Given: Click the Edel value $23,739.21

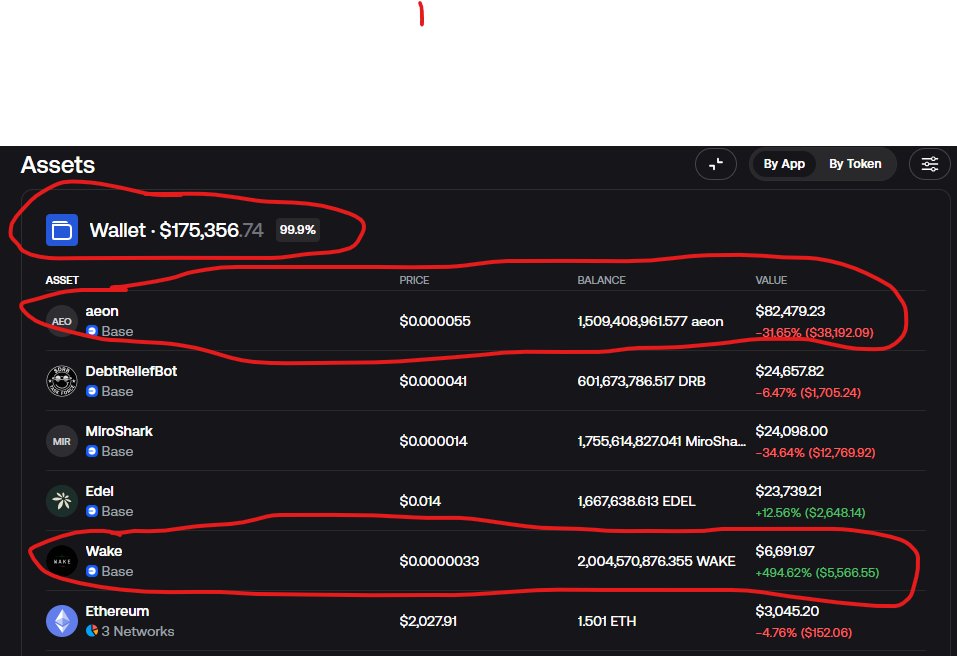Looking at the screenshot, I should click(x=789, y=491).
